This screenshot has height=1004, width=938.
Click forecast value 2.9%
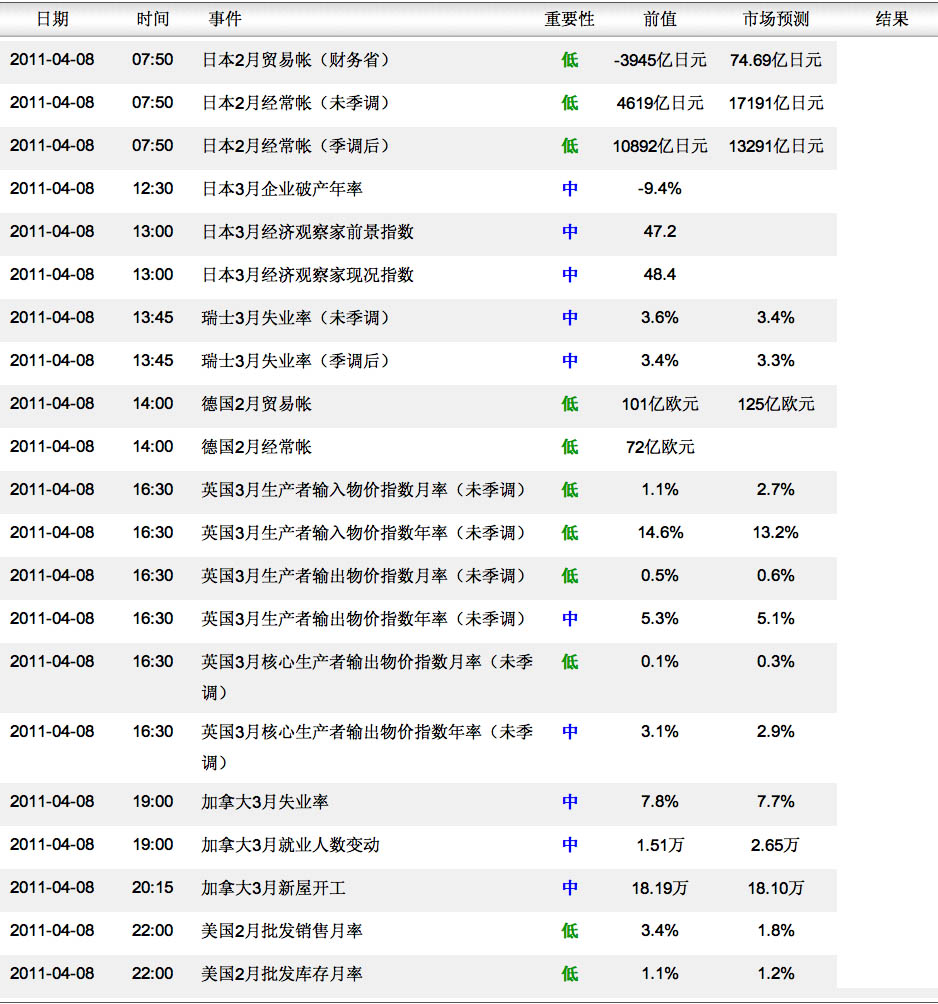point(775,731)
